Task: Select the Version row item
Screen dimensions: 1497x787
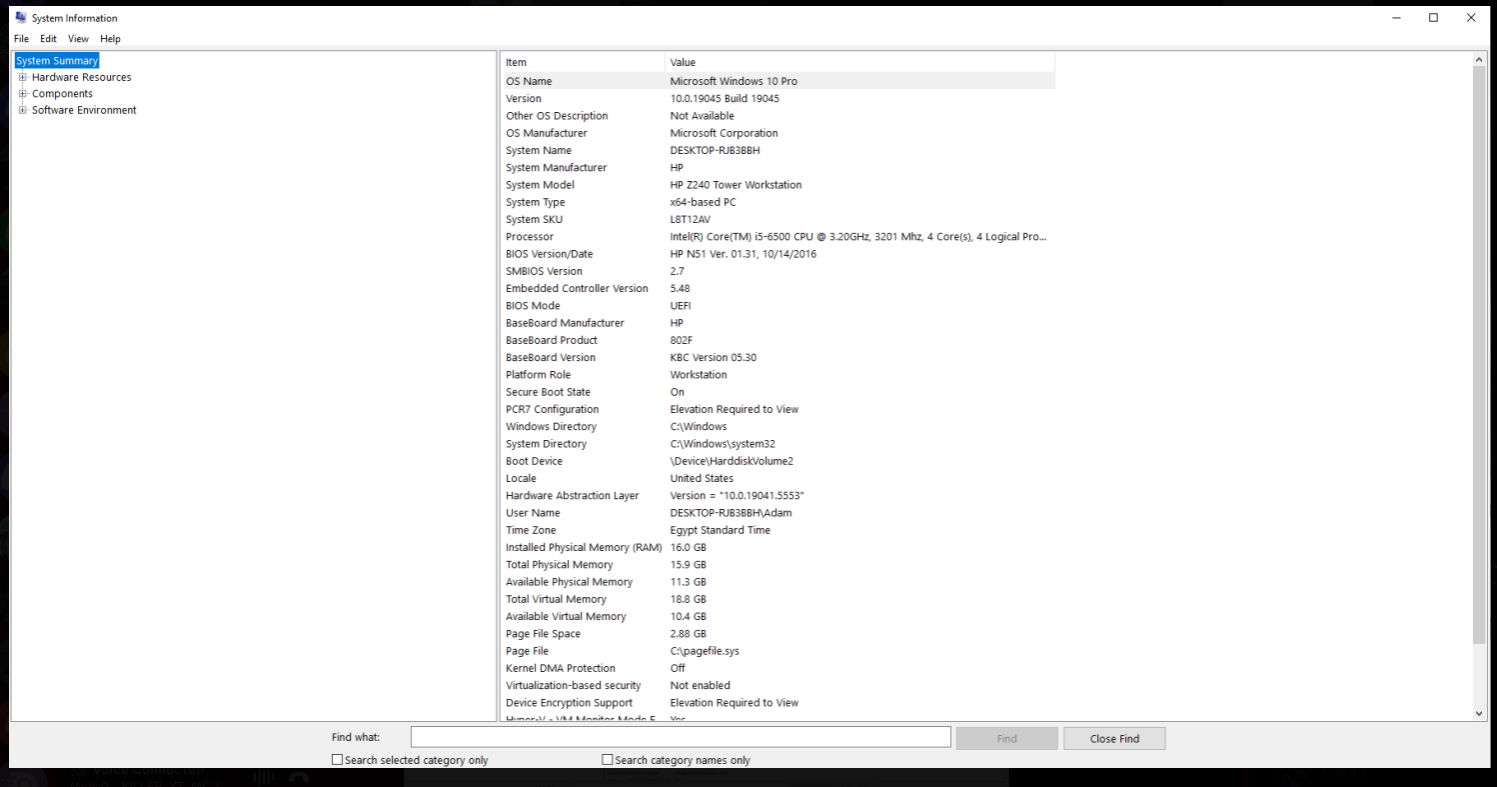Action: (x=778, y=99)
